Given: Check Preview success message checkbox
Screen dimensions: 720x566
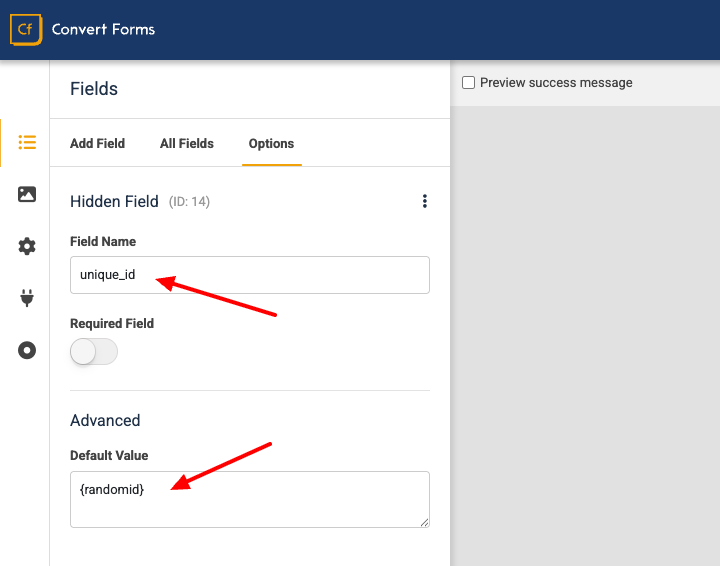Looking at the screenshot, I should [468, 83].
